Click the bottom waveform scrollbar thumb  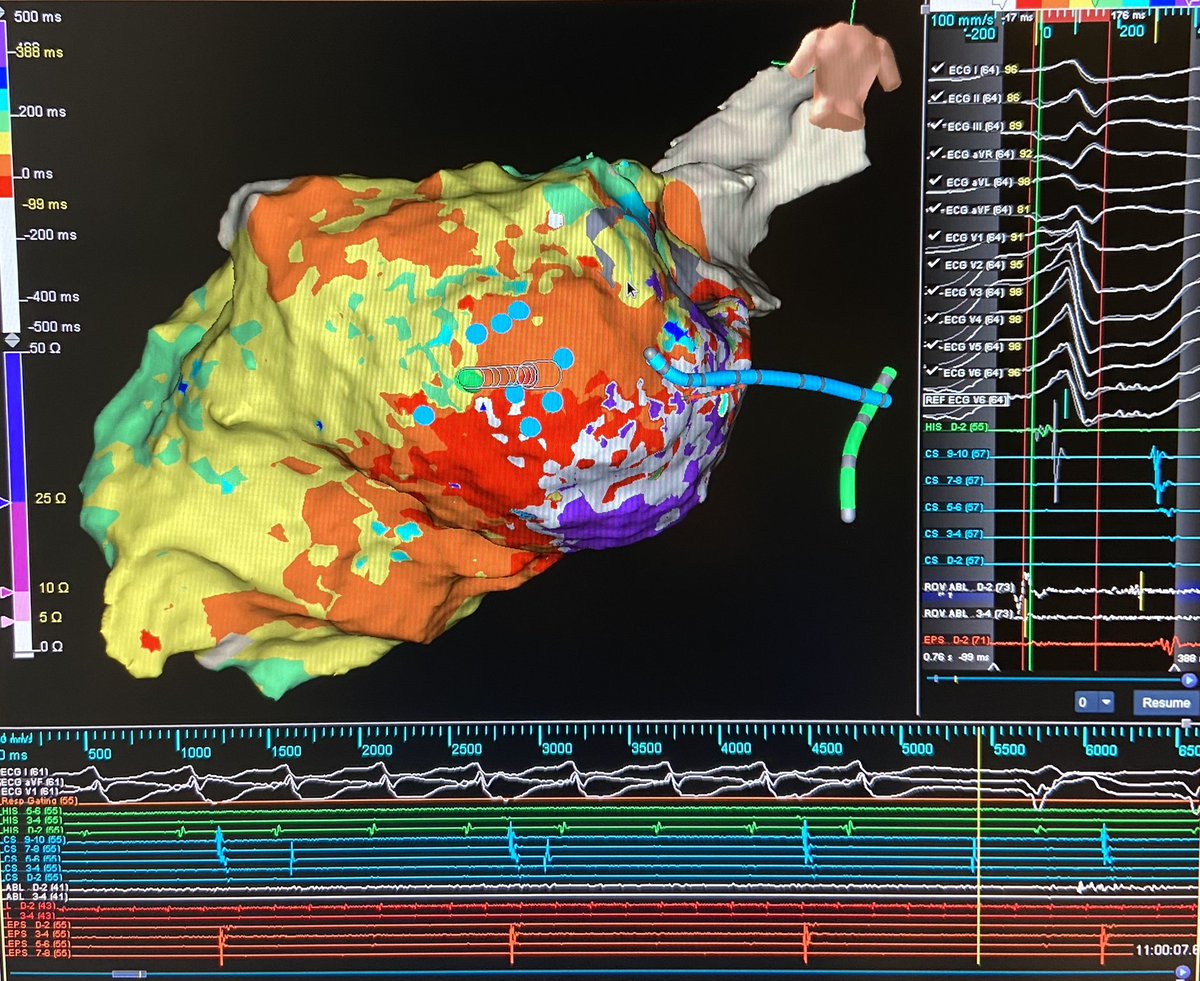tap(129, 973)
